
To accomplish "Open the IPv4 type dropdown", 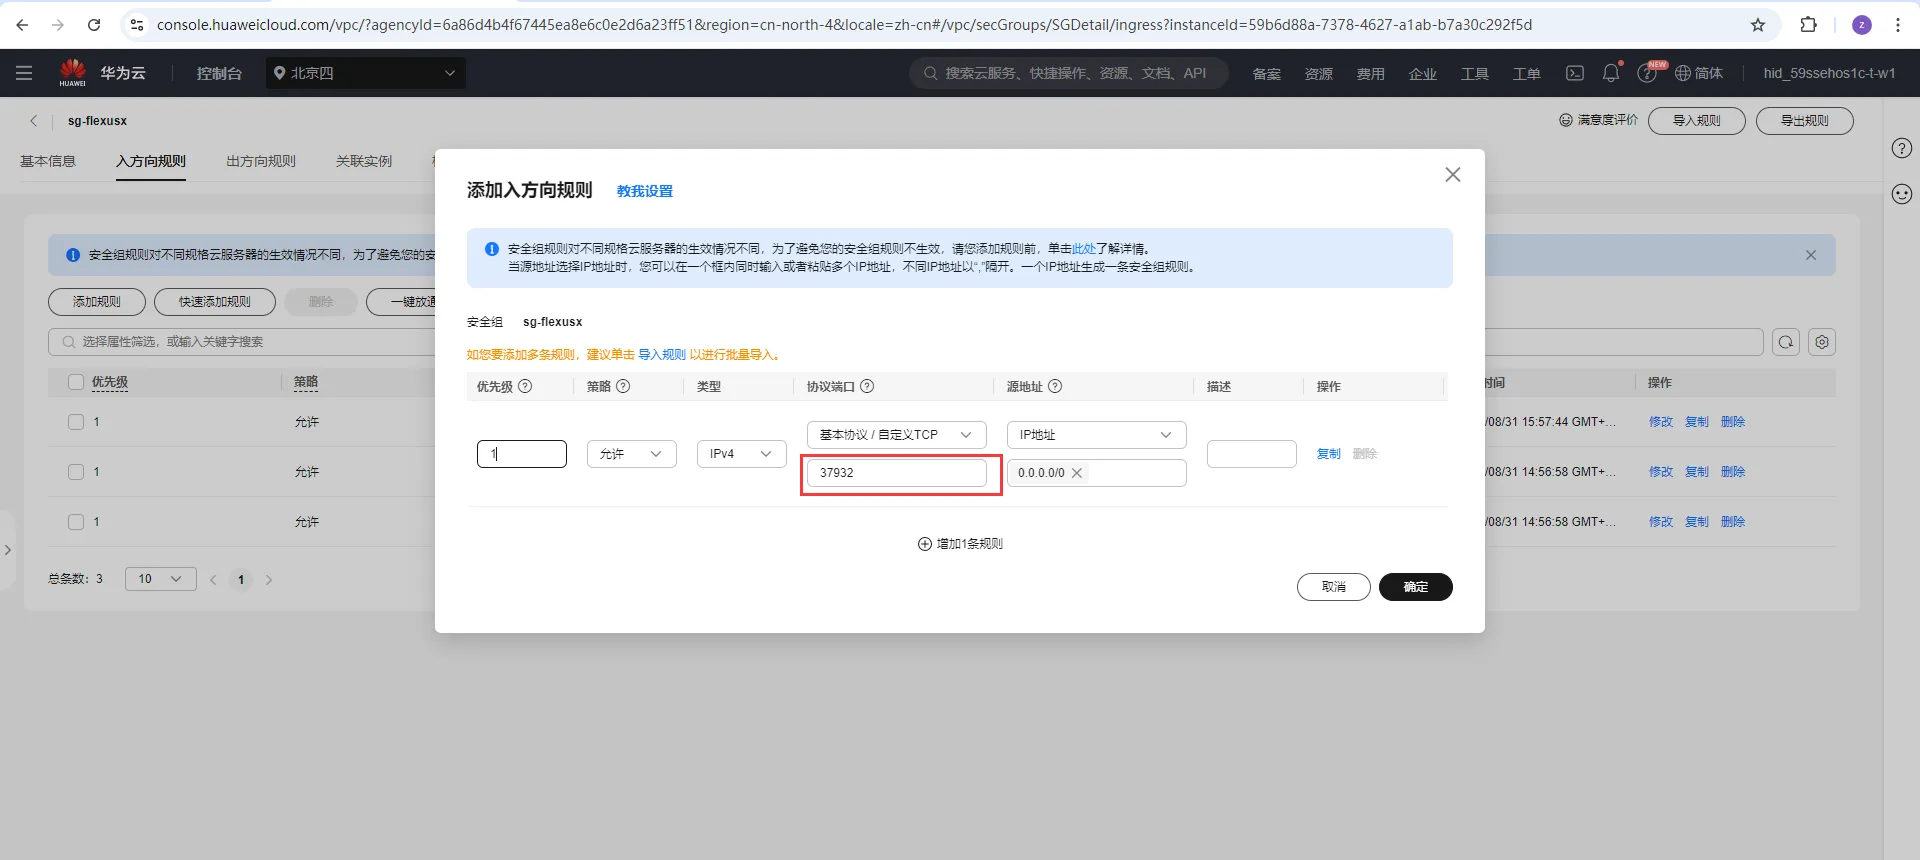I will coord(742,454).
